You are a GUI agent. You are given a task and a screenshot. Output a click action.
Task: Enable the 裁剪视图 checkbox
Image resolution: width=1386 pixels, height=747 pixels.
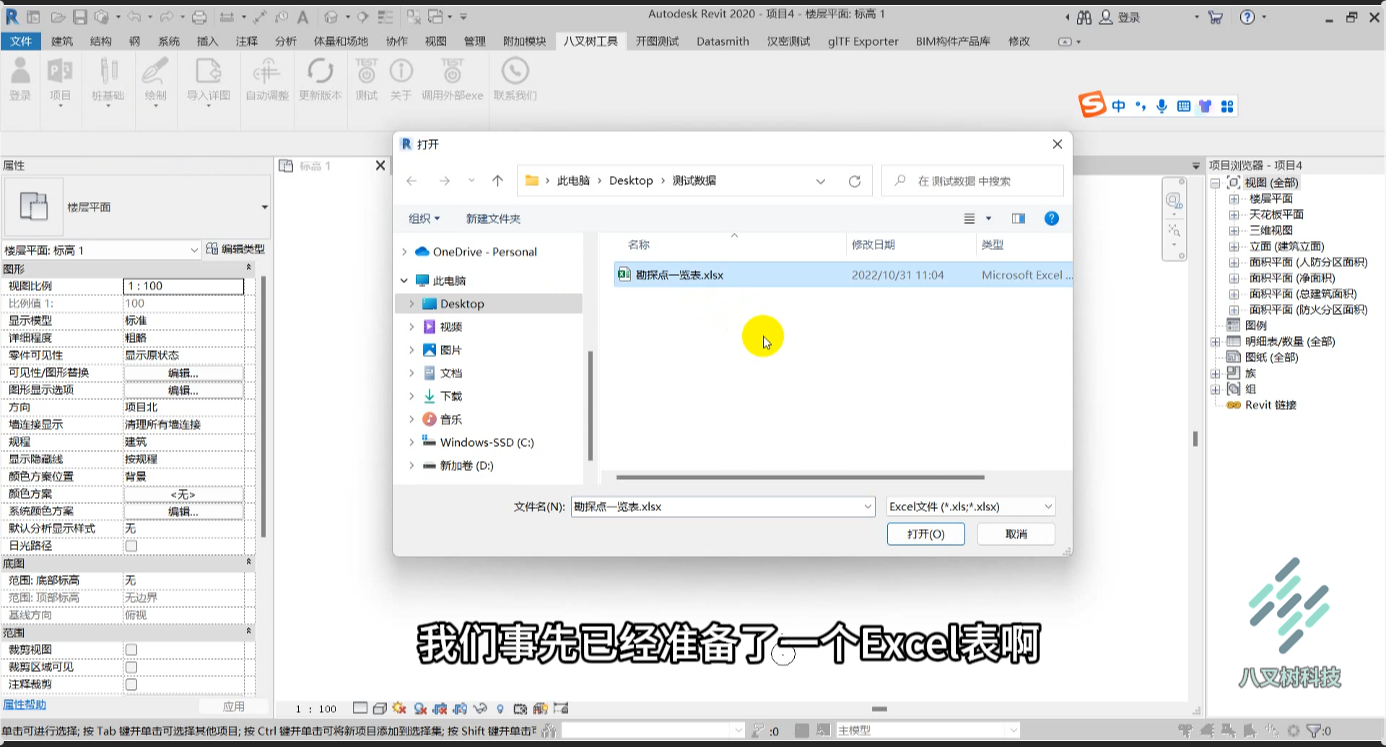click(x=131, y=650)
